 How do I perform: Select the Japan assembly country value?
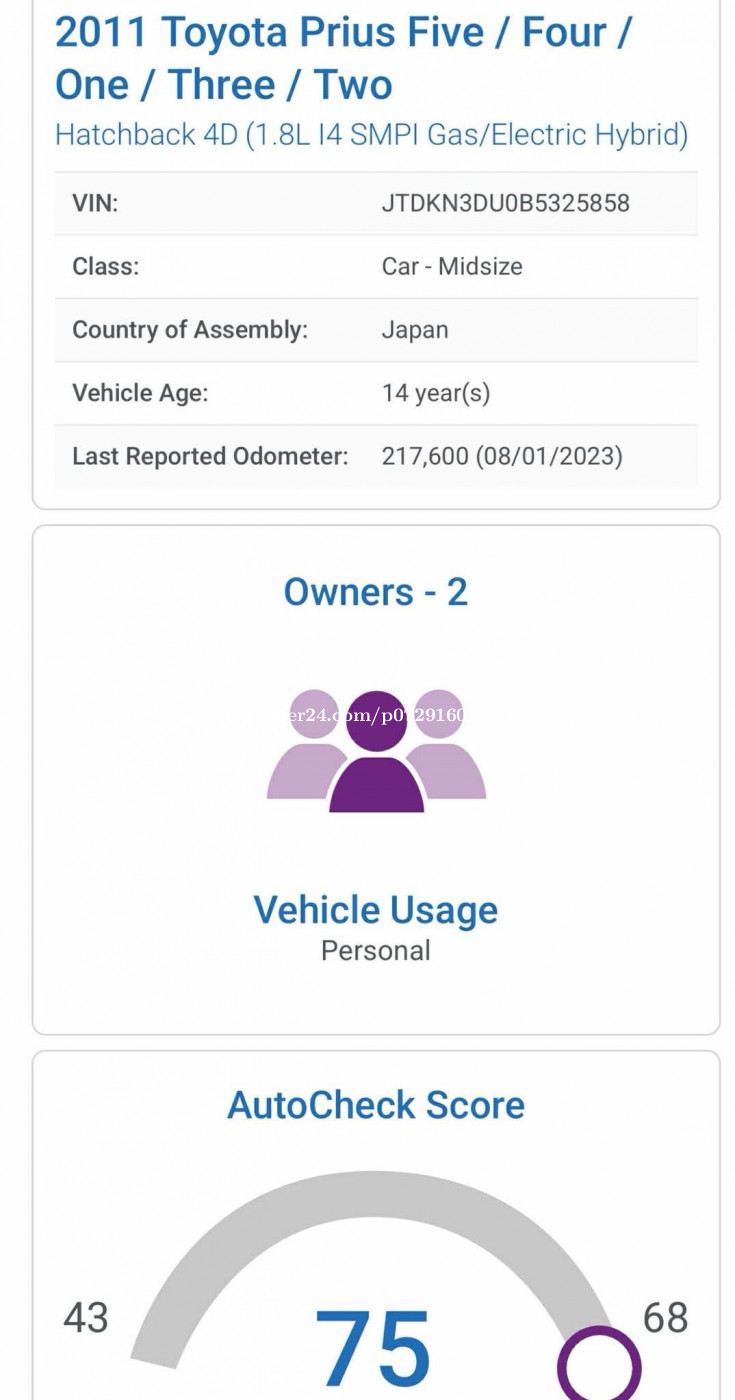(415, 330)
